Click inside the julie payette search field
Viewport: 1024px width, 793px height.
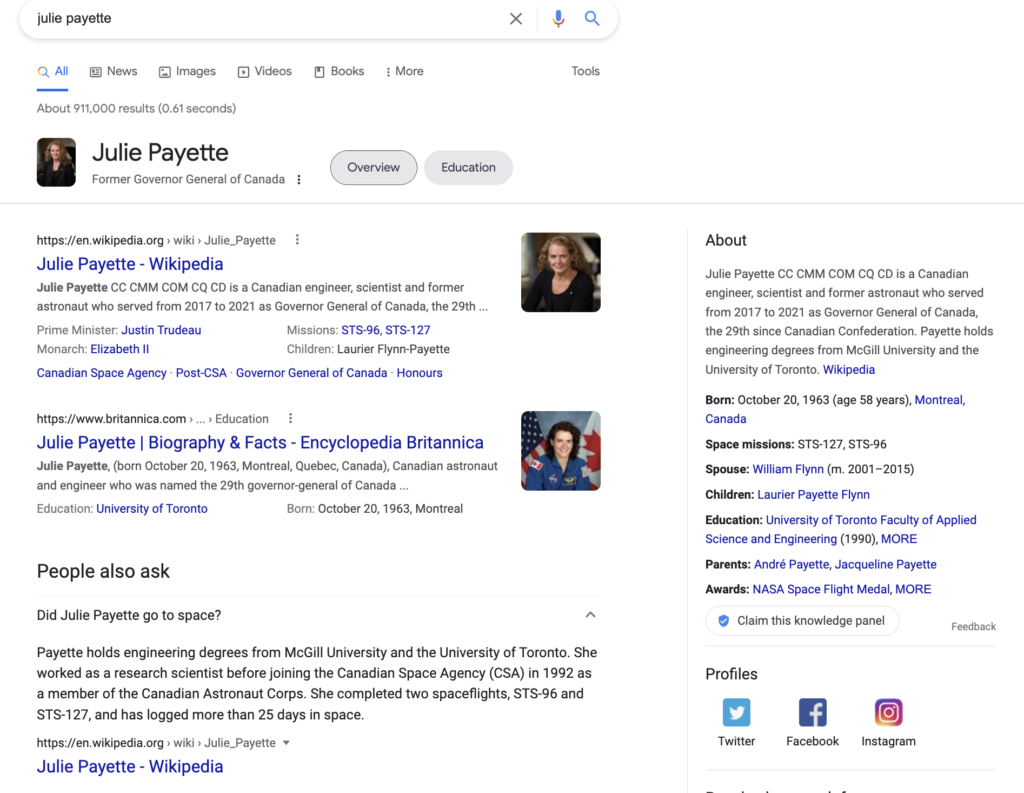point(261,18)
